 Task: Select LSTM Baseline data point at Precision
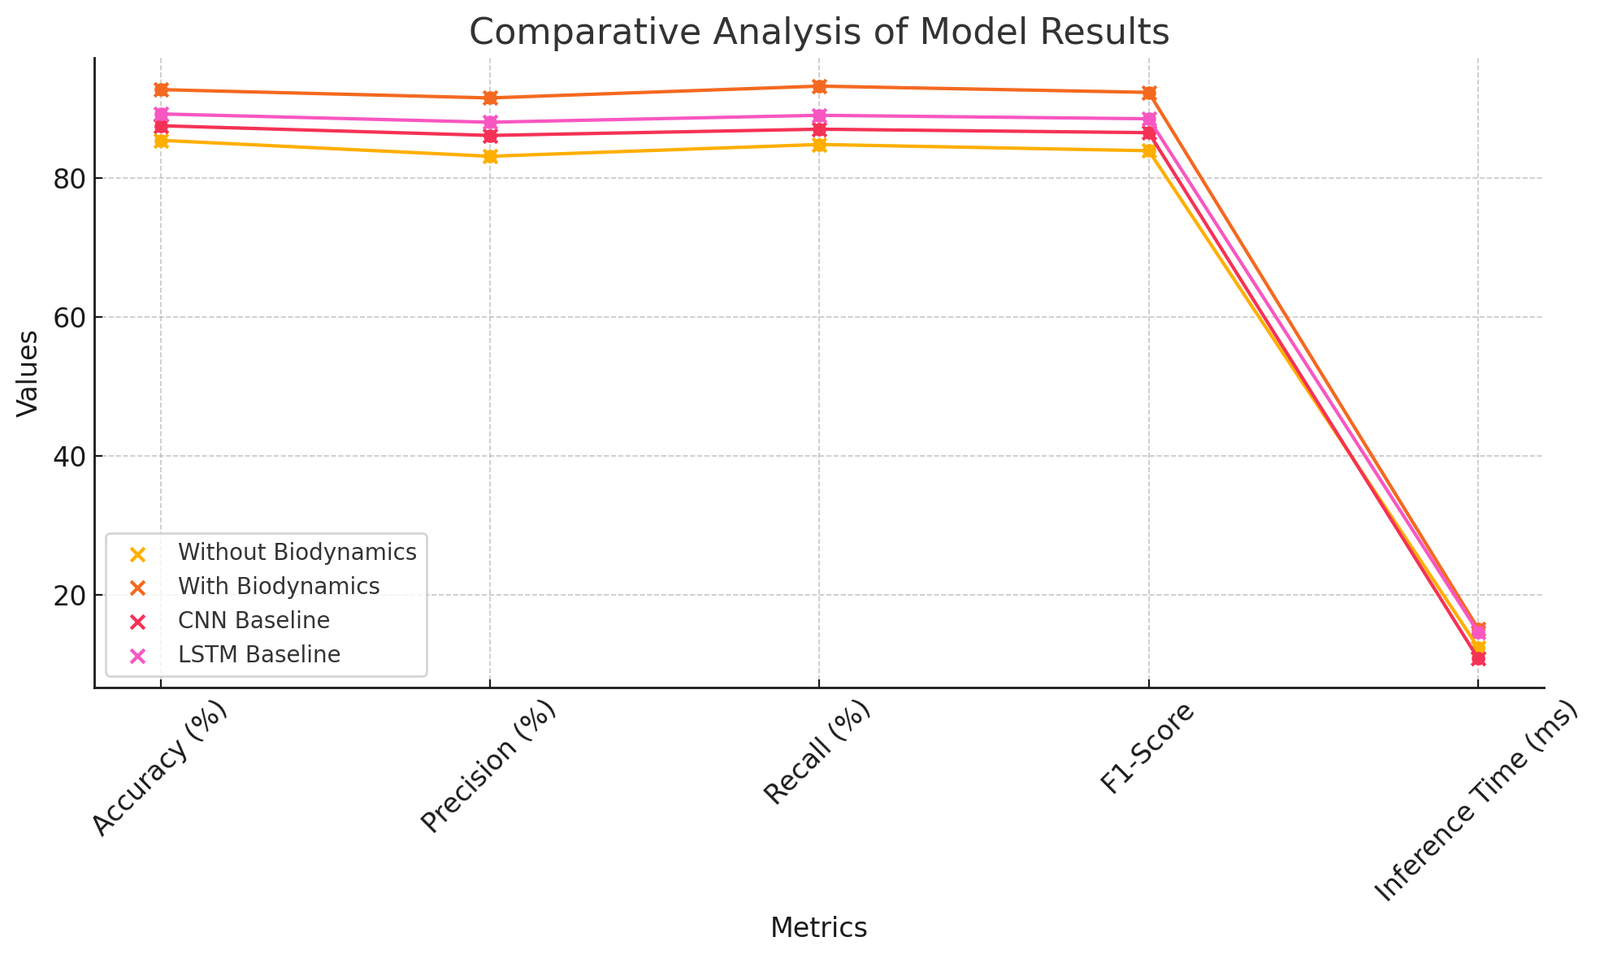(490, 122)
